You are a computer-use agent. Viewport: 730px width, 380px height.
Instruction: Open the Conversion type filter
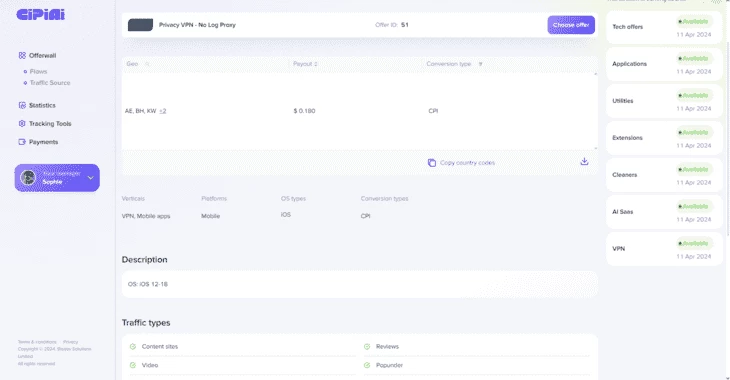(480, 64)
